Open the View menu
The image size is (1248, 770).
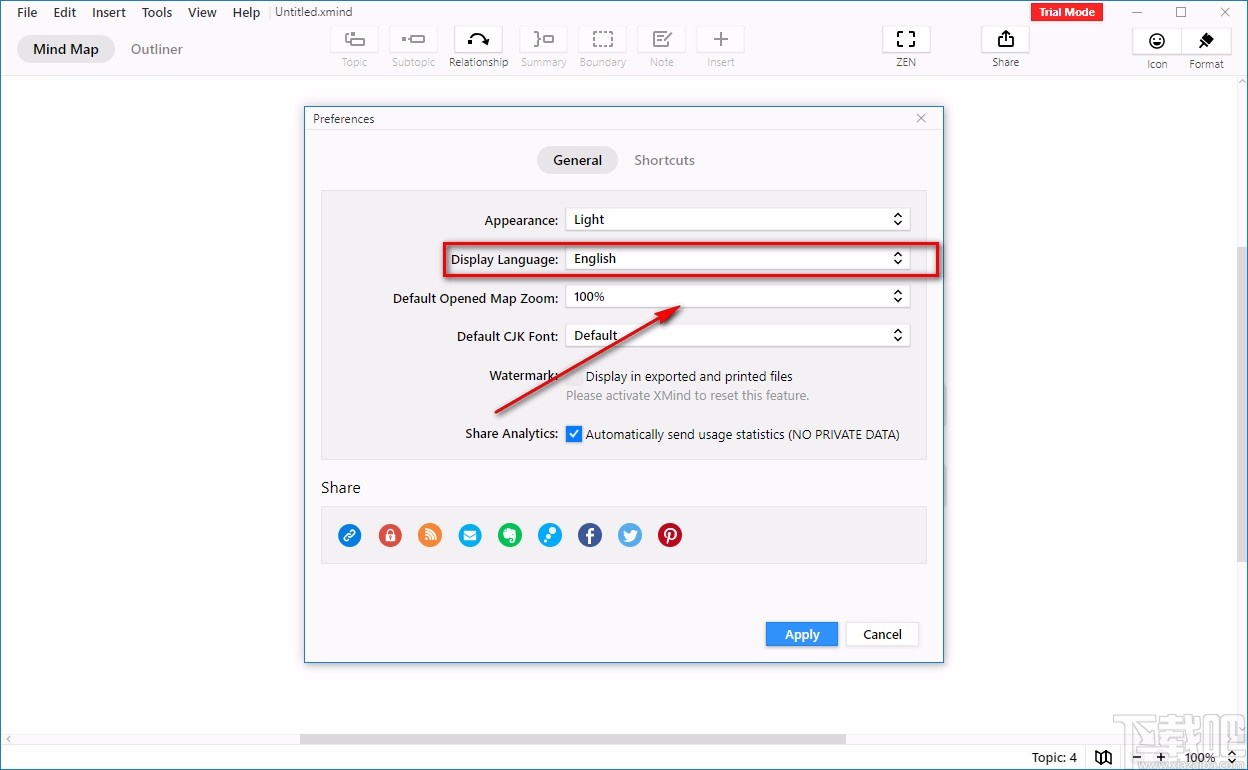(x=202, y=12)
